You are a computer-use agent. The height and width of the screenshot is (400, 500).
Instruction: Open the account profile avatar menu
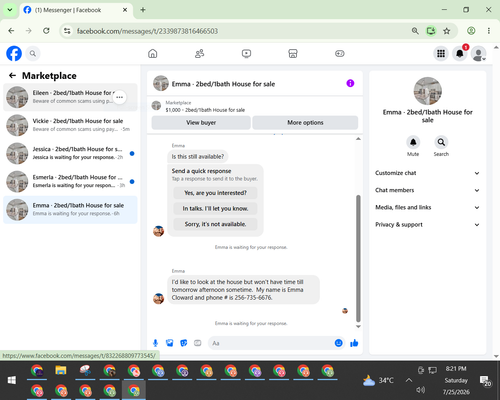click(x=478, y=53)
